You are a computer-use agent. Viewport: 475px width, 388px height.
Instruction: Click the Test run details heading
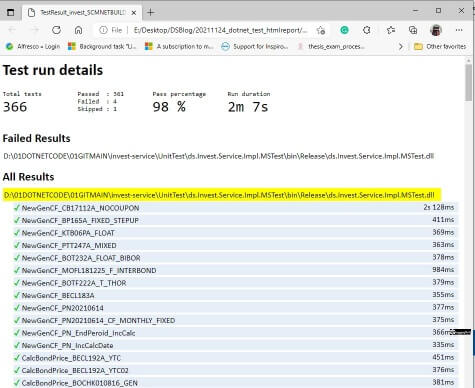tap(53, 70)
